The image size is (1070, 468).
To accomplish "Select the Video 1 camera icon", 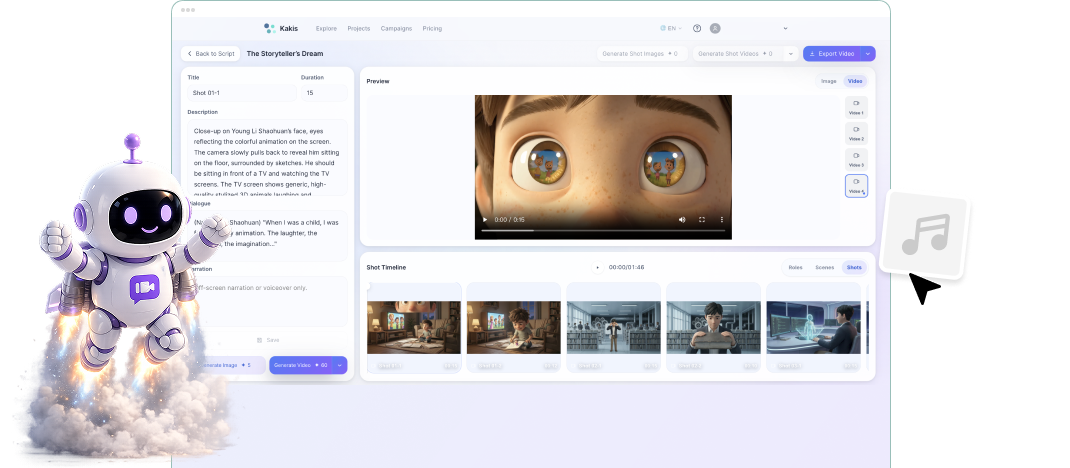I will coord(856,104).
